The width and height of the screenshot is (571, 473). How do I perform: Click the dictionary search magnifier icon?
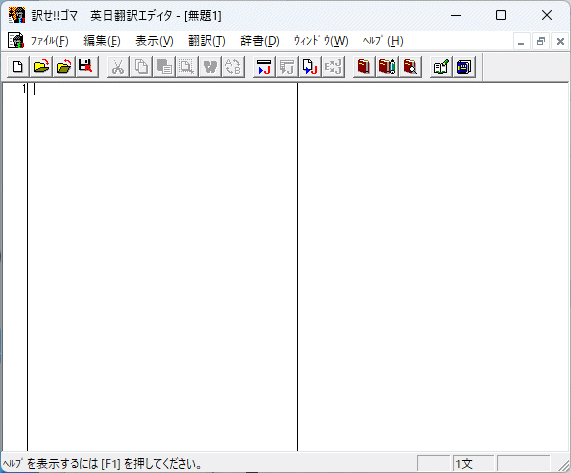(x=410, y=67)
